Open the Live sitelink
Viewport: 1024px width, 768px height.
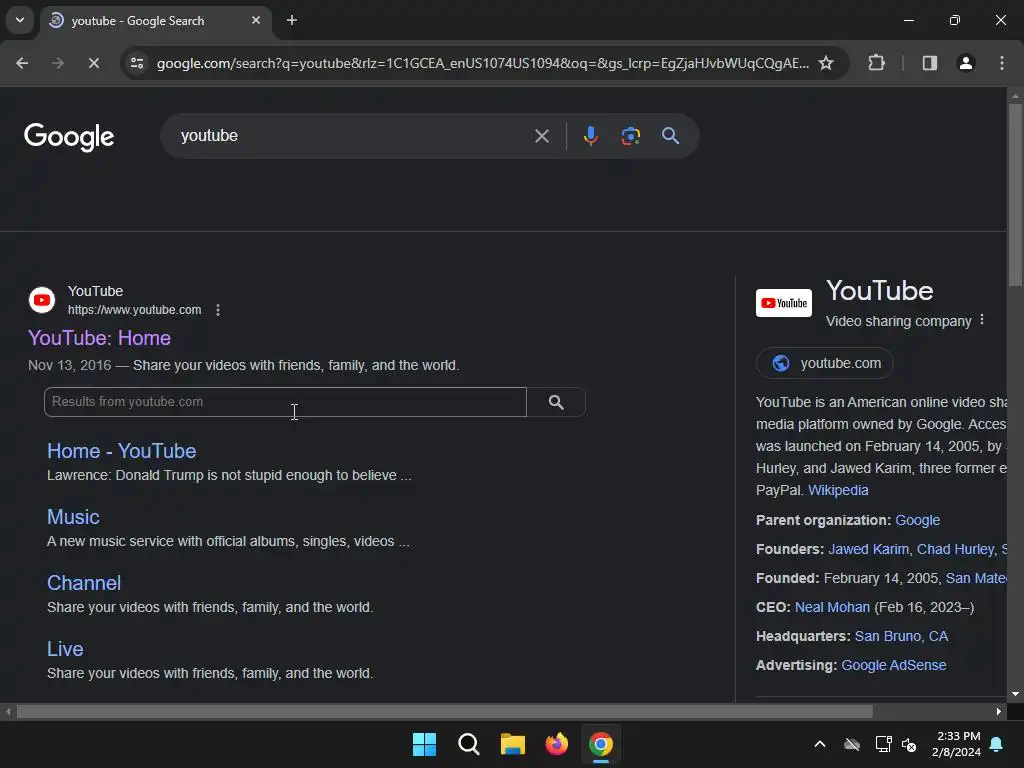pyautogui.click(x=65, y=648)
